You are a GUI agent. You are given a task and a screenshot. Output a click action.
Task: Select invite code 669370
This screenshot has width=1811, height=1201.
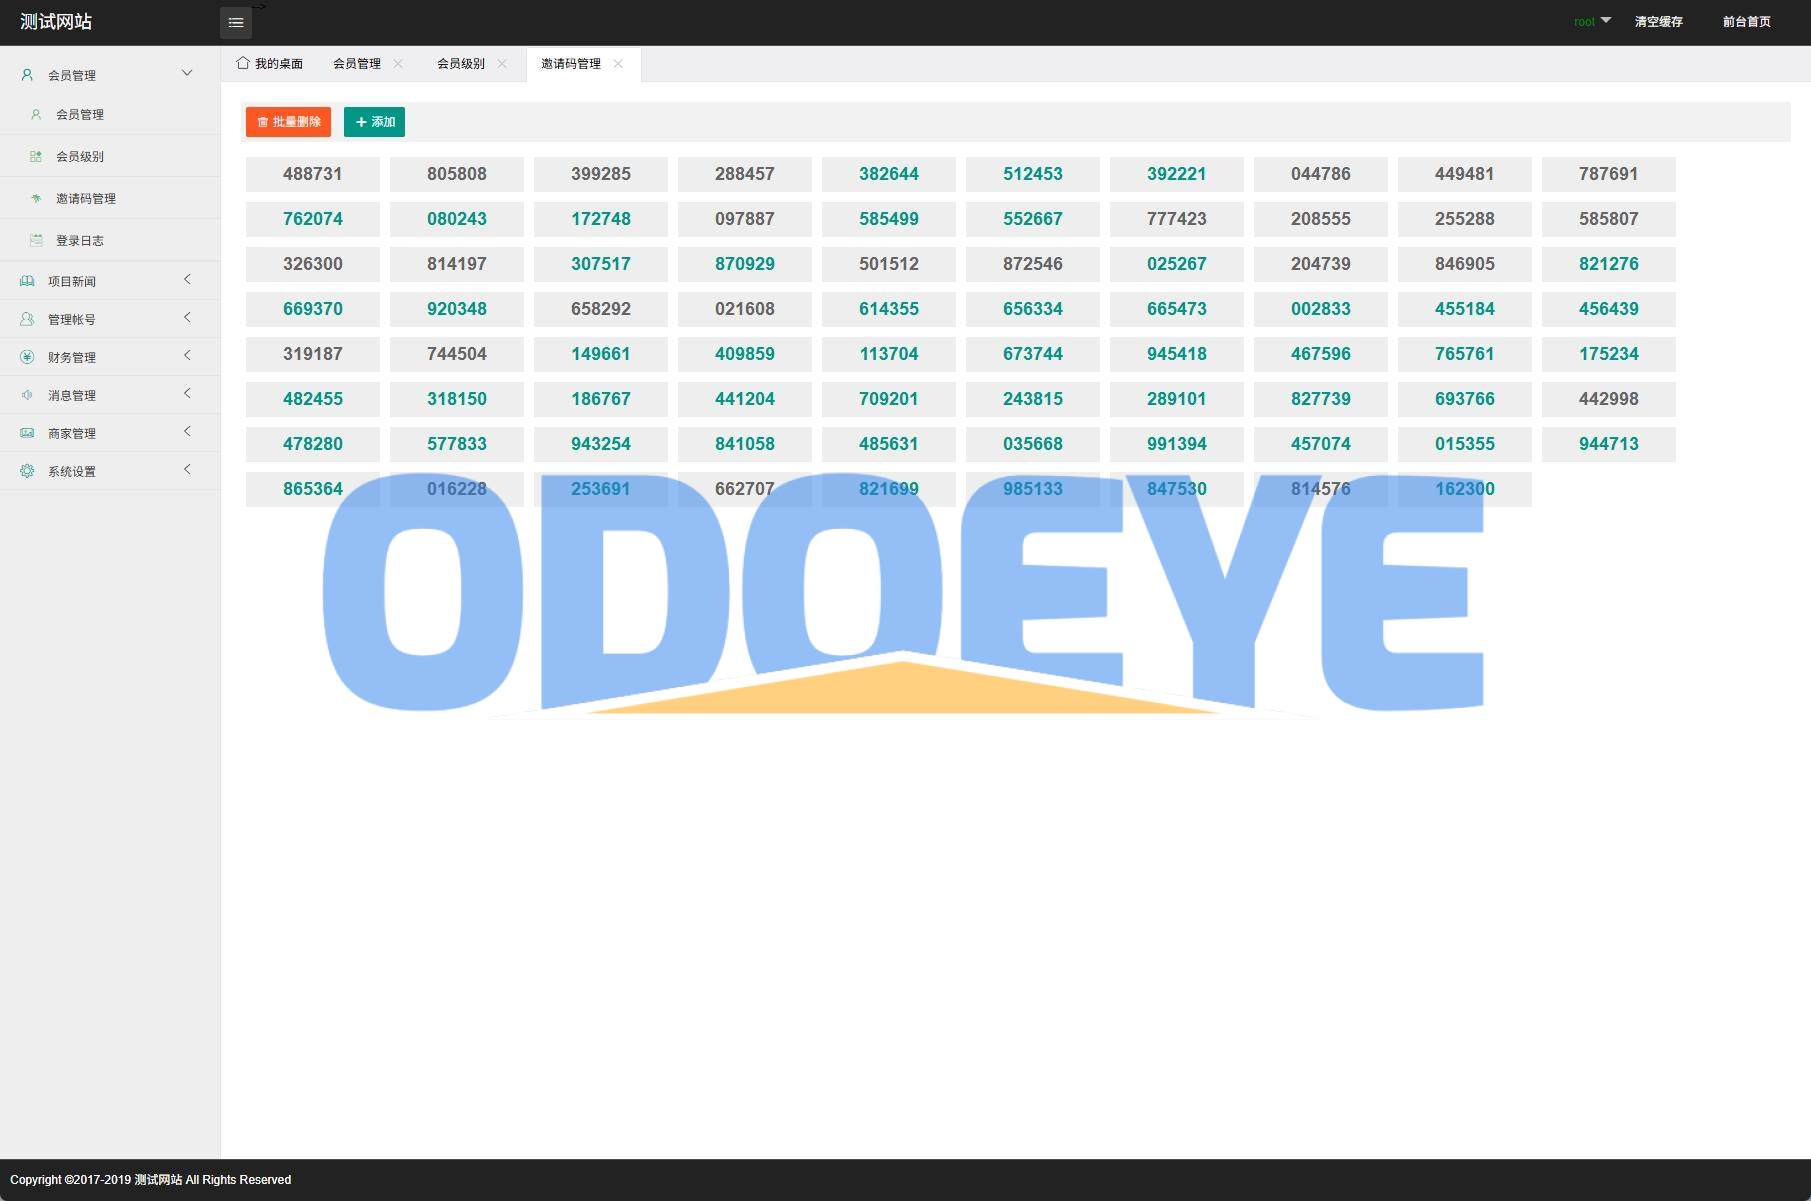click(313, 309)
